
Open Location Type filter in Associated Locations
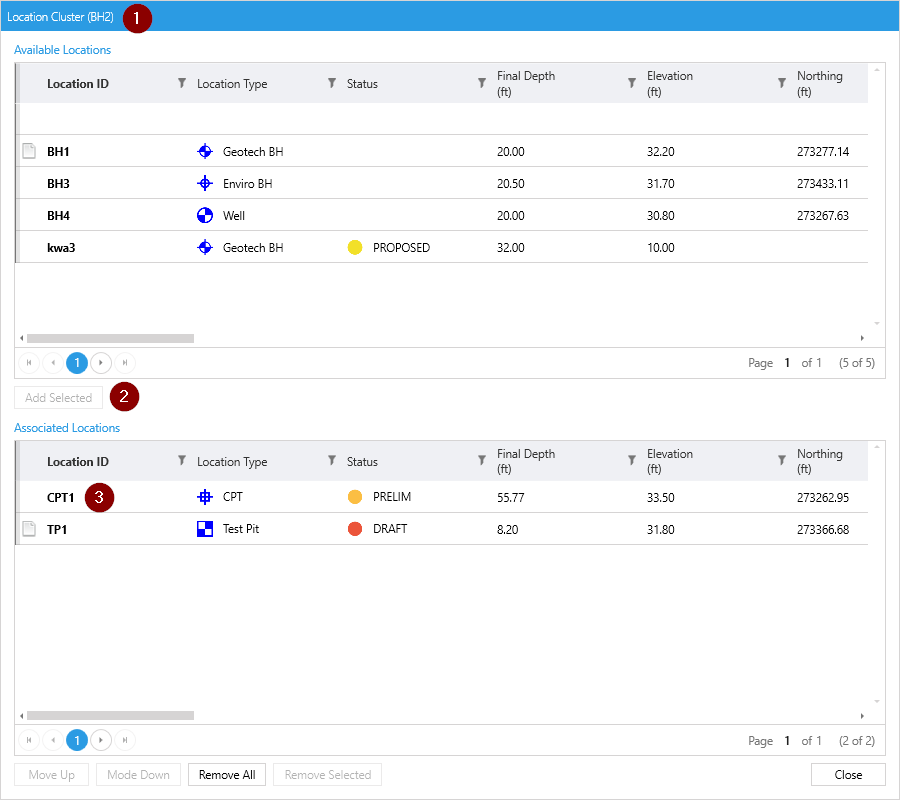(x=331, y=461)
